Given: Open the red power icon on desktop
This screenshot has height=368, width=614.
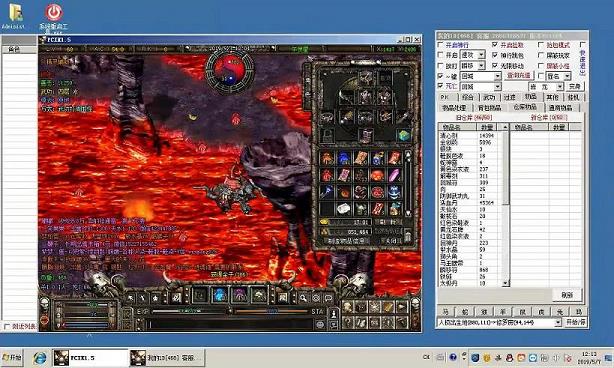Looking at the screenshot, I should pos(54,13).
